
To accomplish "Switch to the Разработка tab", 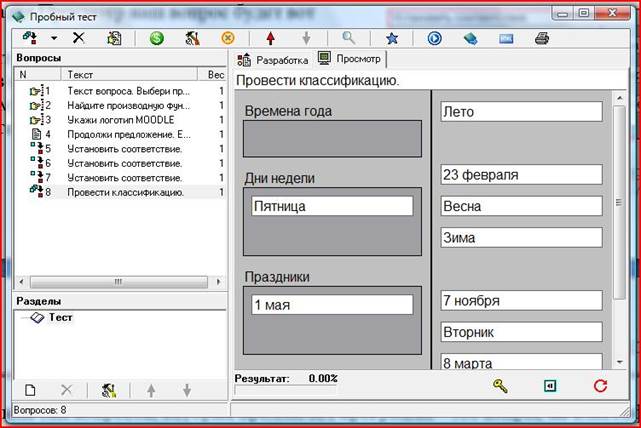I will [x=273, y=60].
